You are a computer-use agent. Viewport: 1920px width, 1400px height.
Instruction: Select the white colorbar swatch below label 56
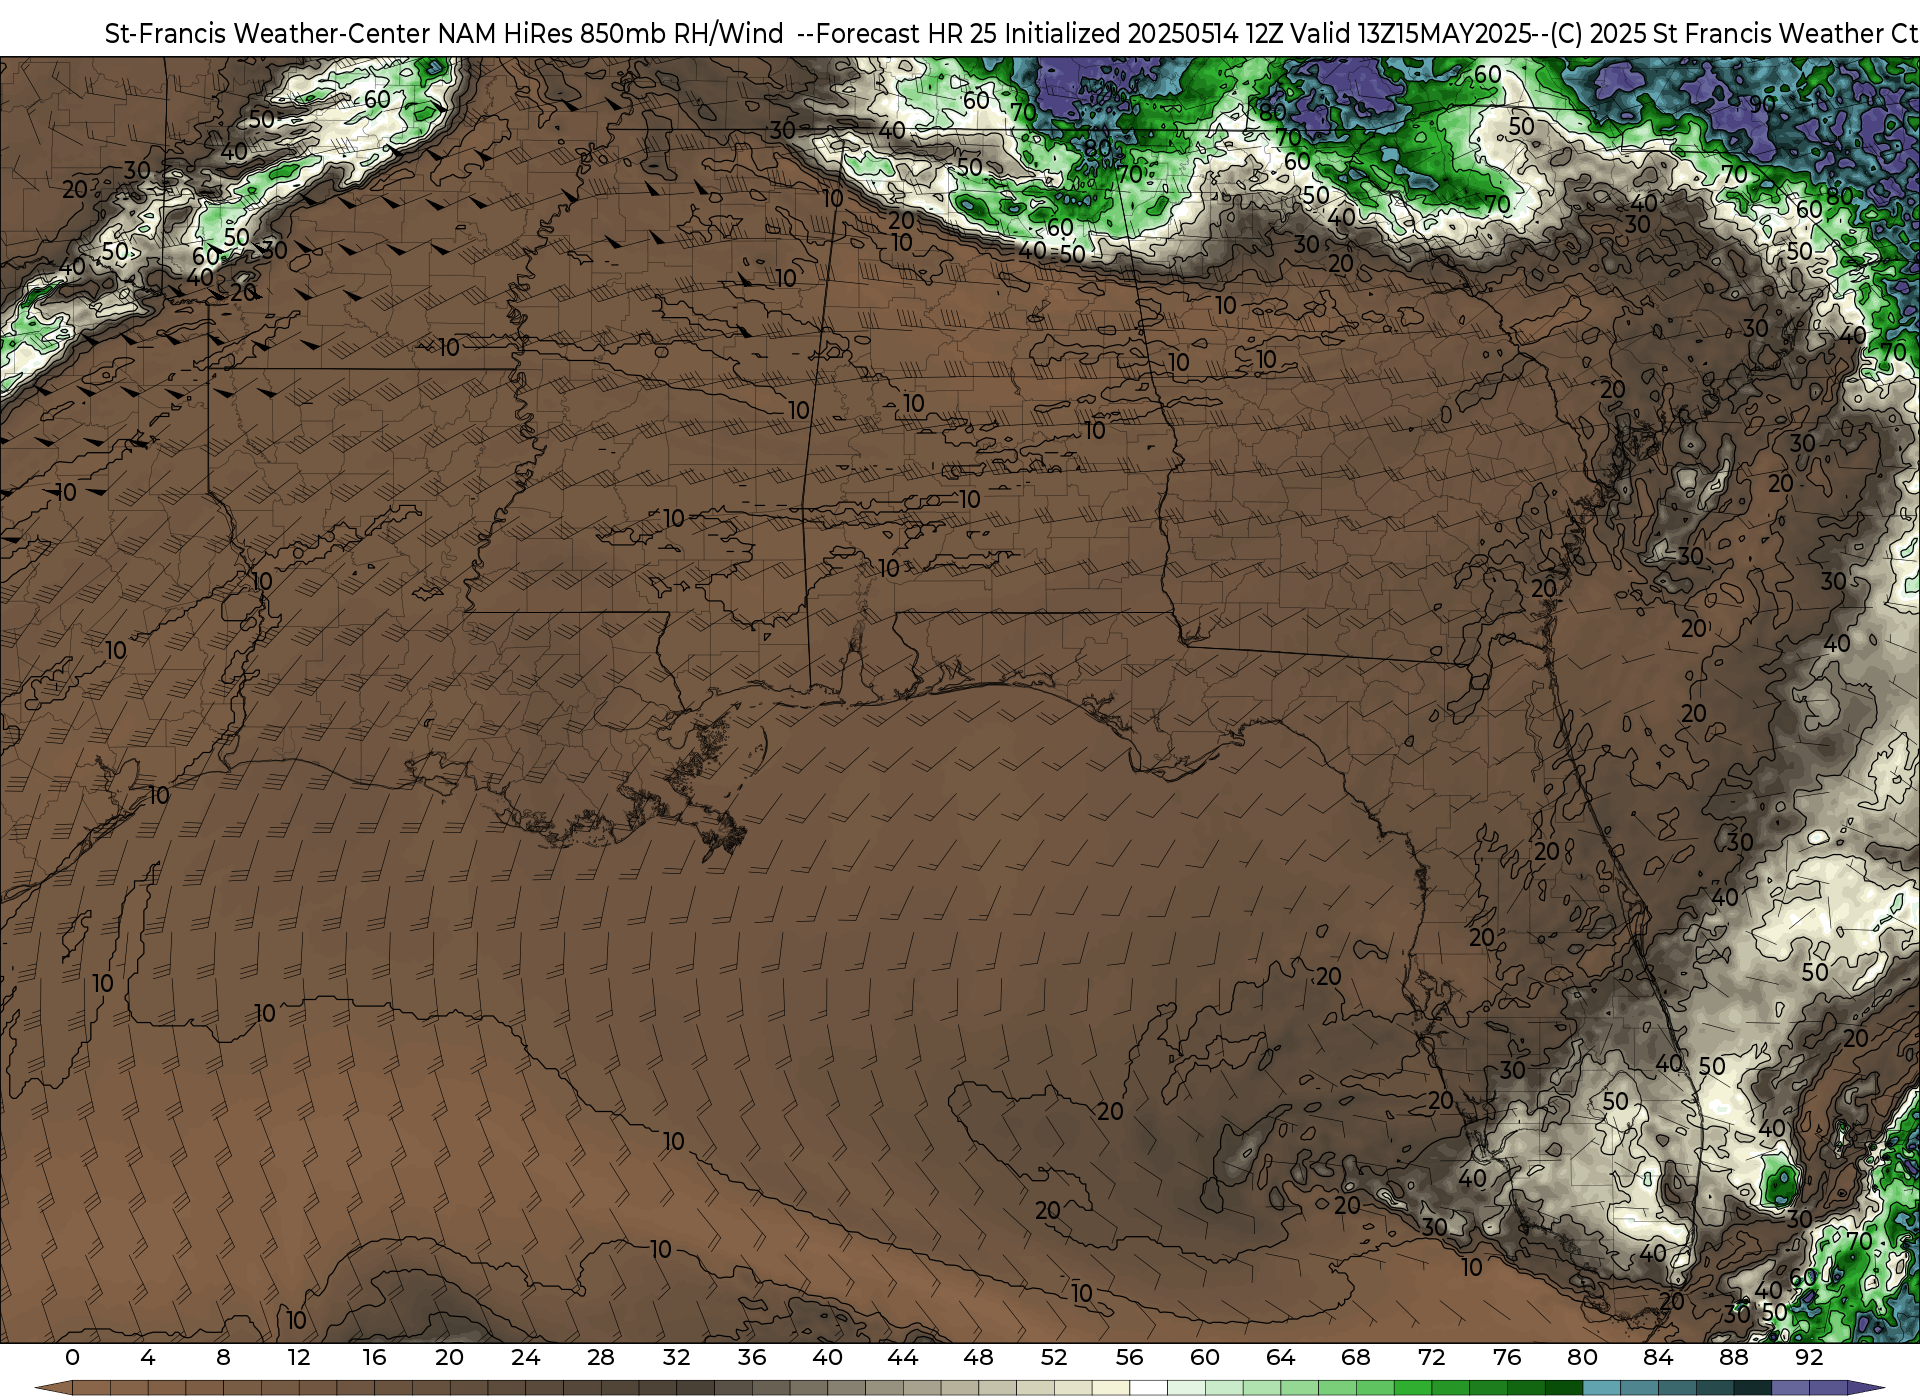(1148, 1388)
